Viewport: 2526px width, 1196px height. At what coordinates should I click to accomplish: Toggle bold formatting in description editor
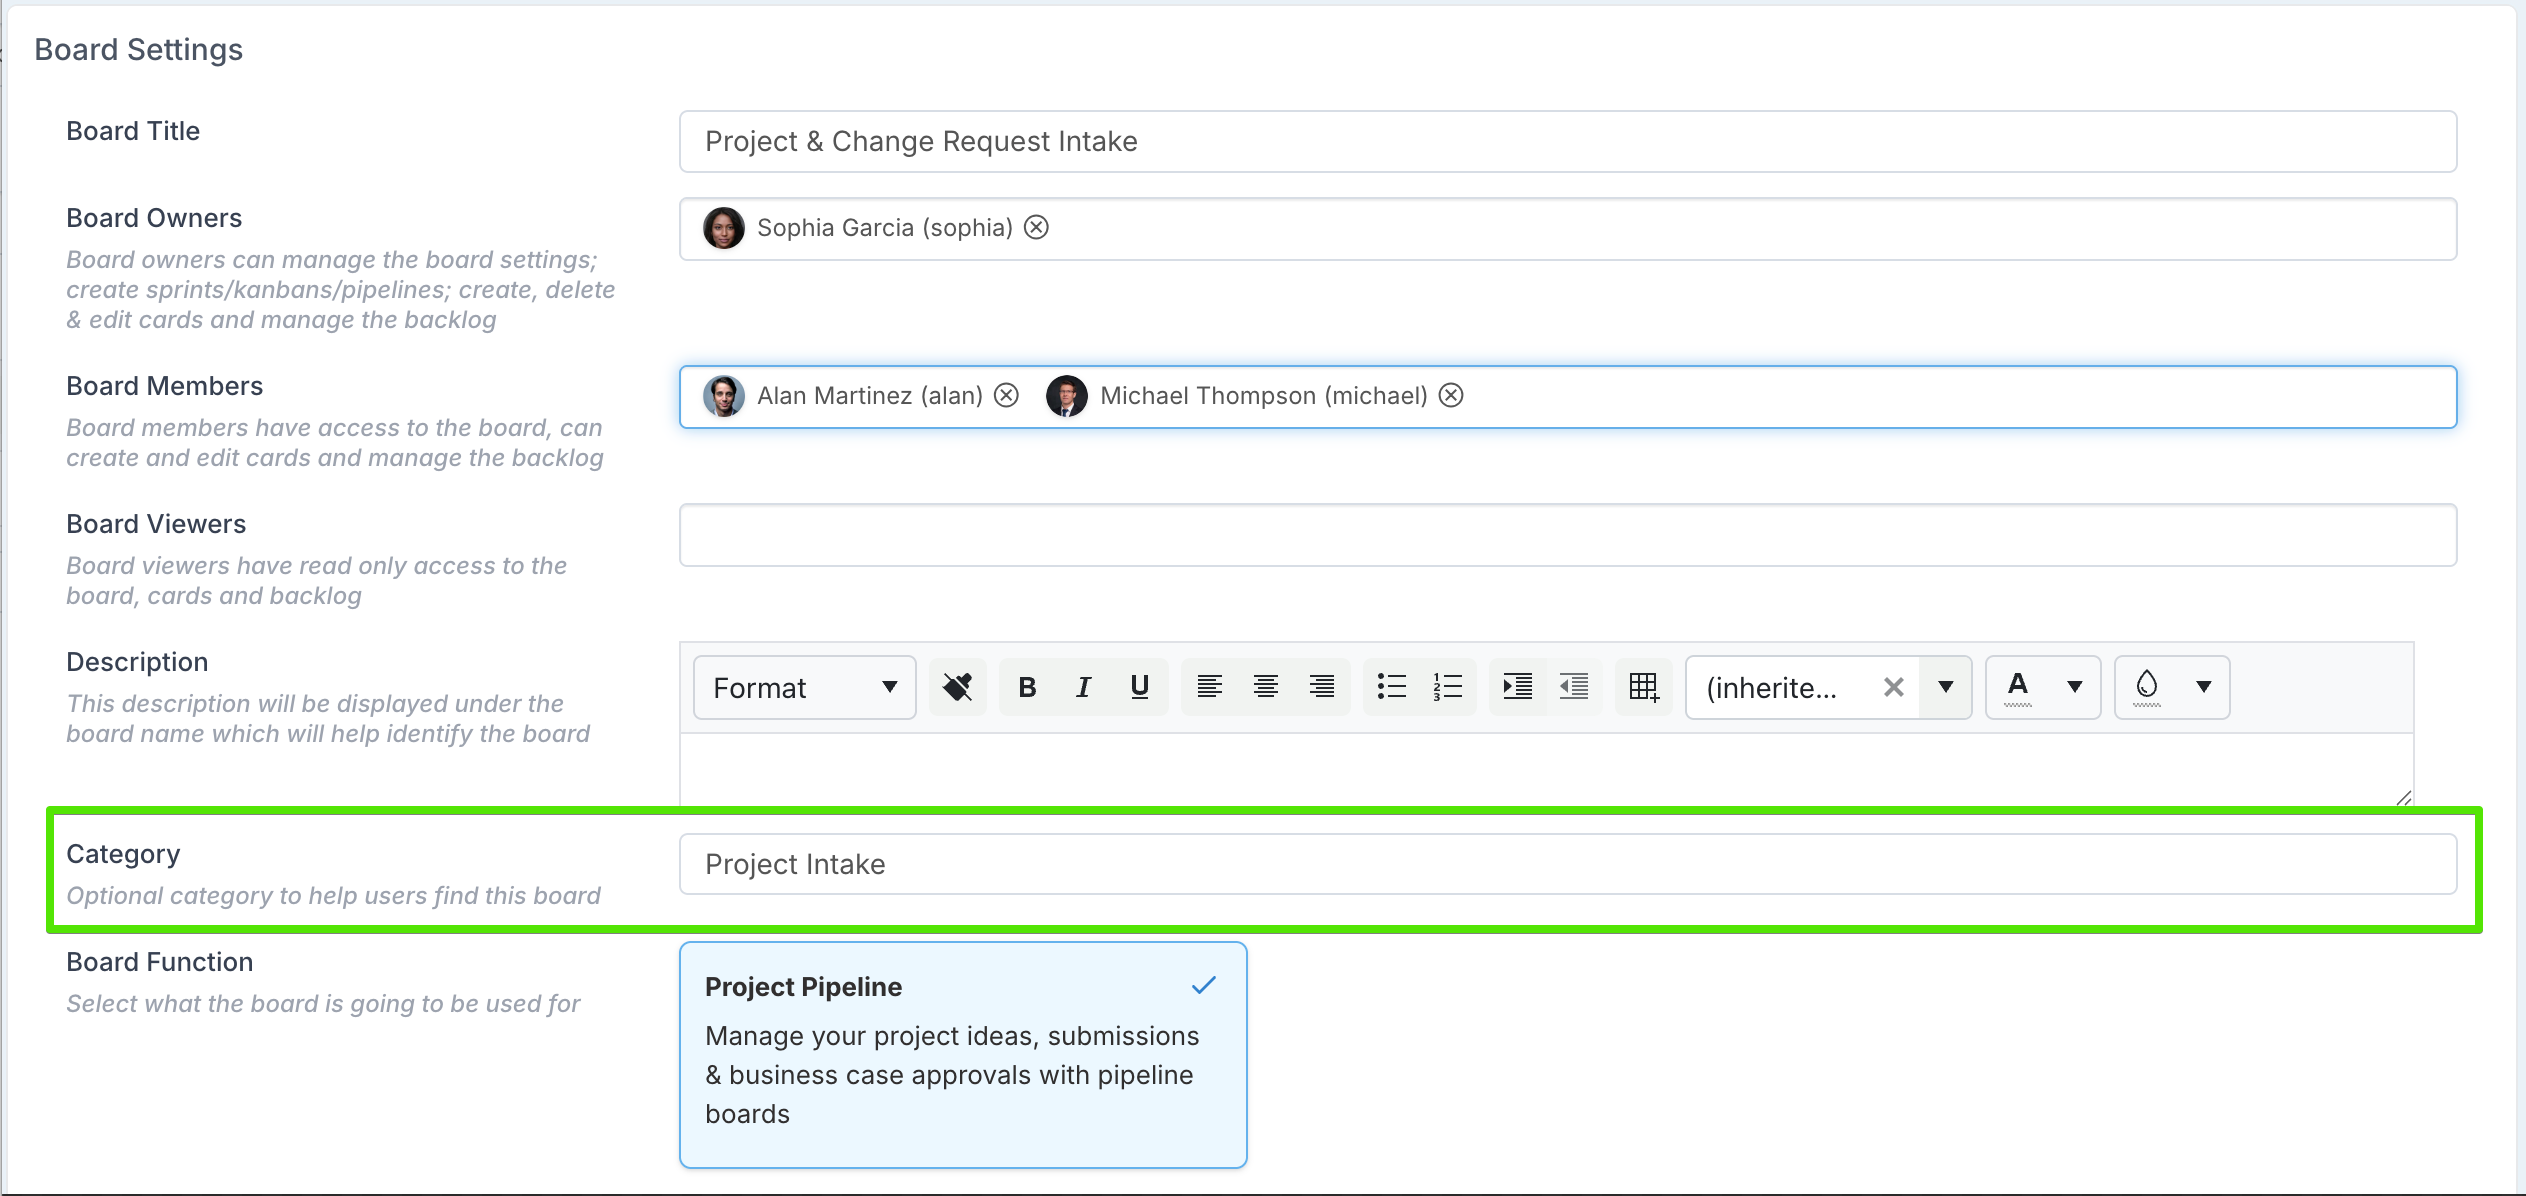1027,687
